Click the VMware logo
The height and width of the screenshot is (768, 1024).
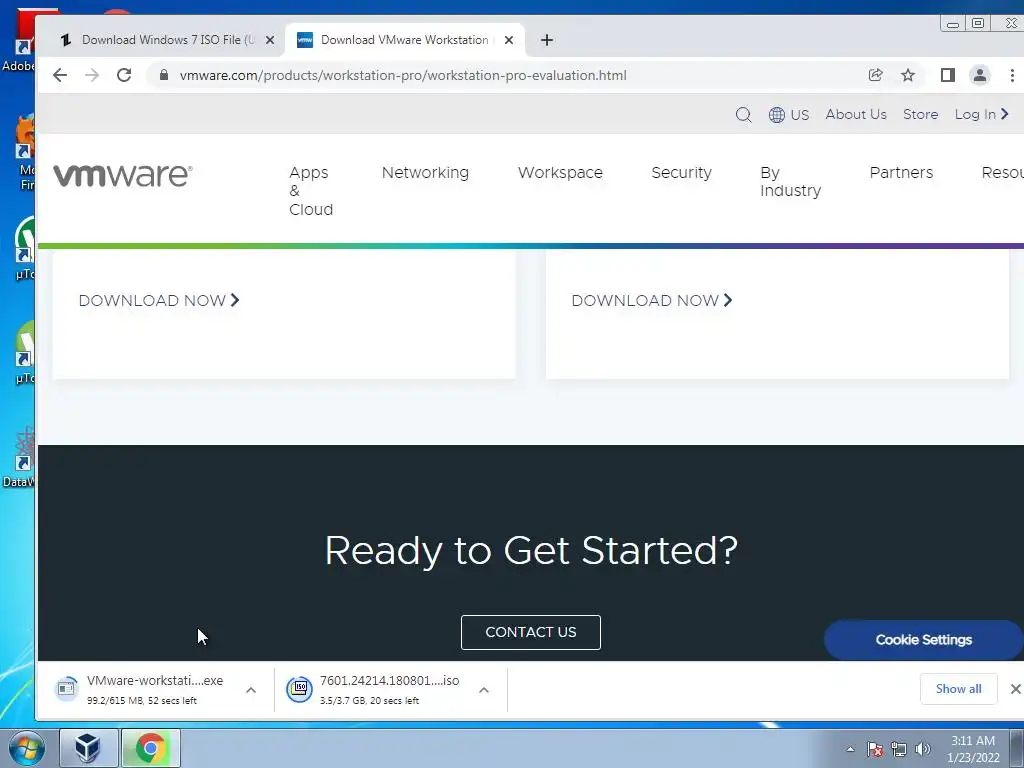pyautogui.click(x=123, y=175)
